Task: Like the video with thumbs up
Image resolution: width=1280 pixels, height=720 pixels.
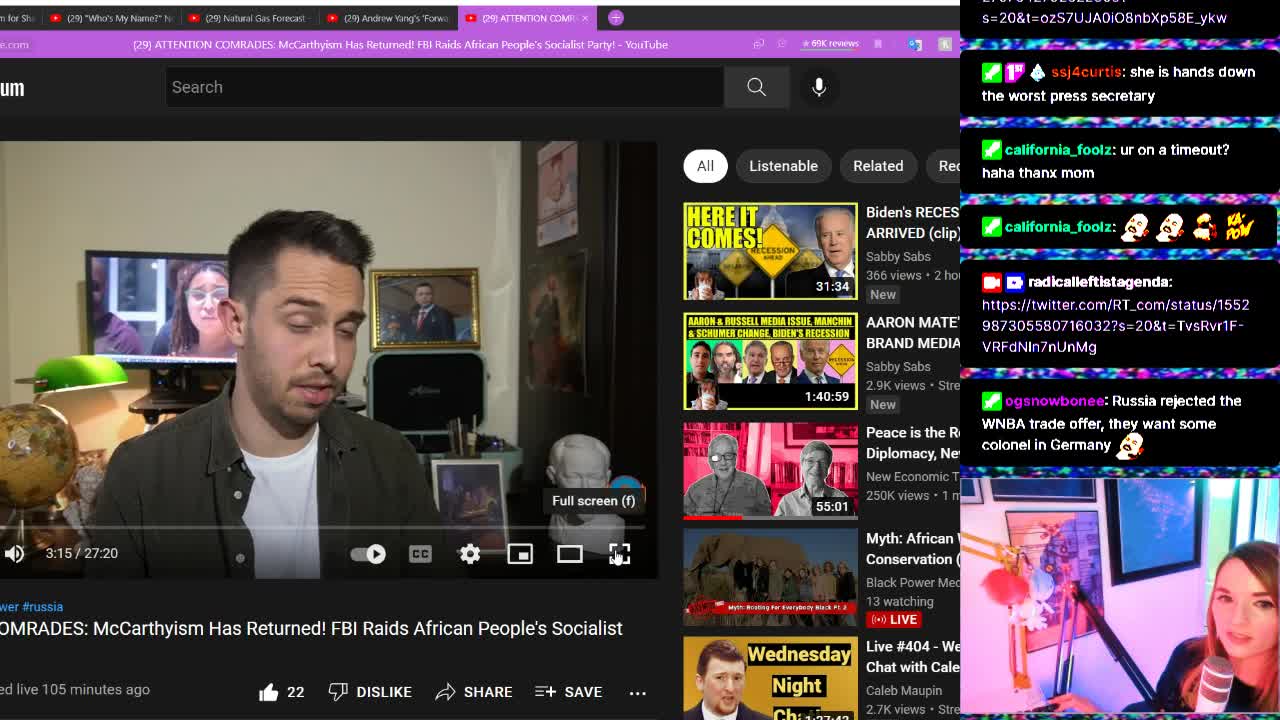Action: [281, 692]
